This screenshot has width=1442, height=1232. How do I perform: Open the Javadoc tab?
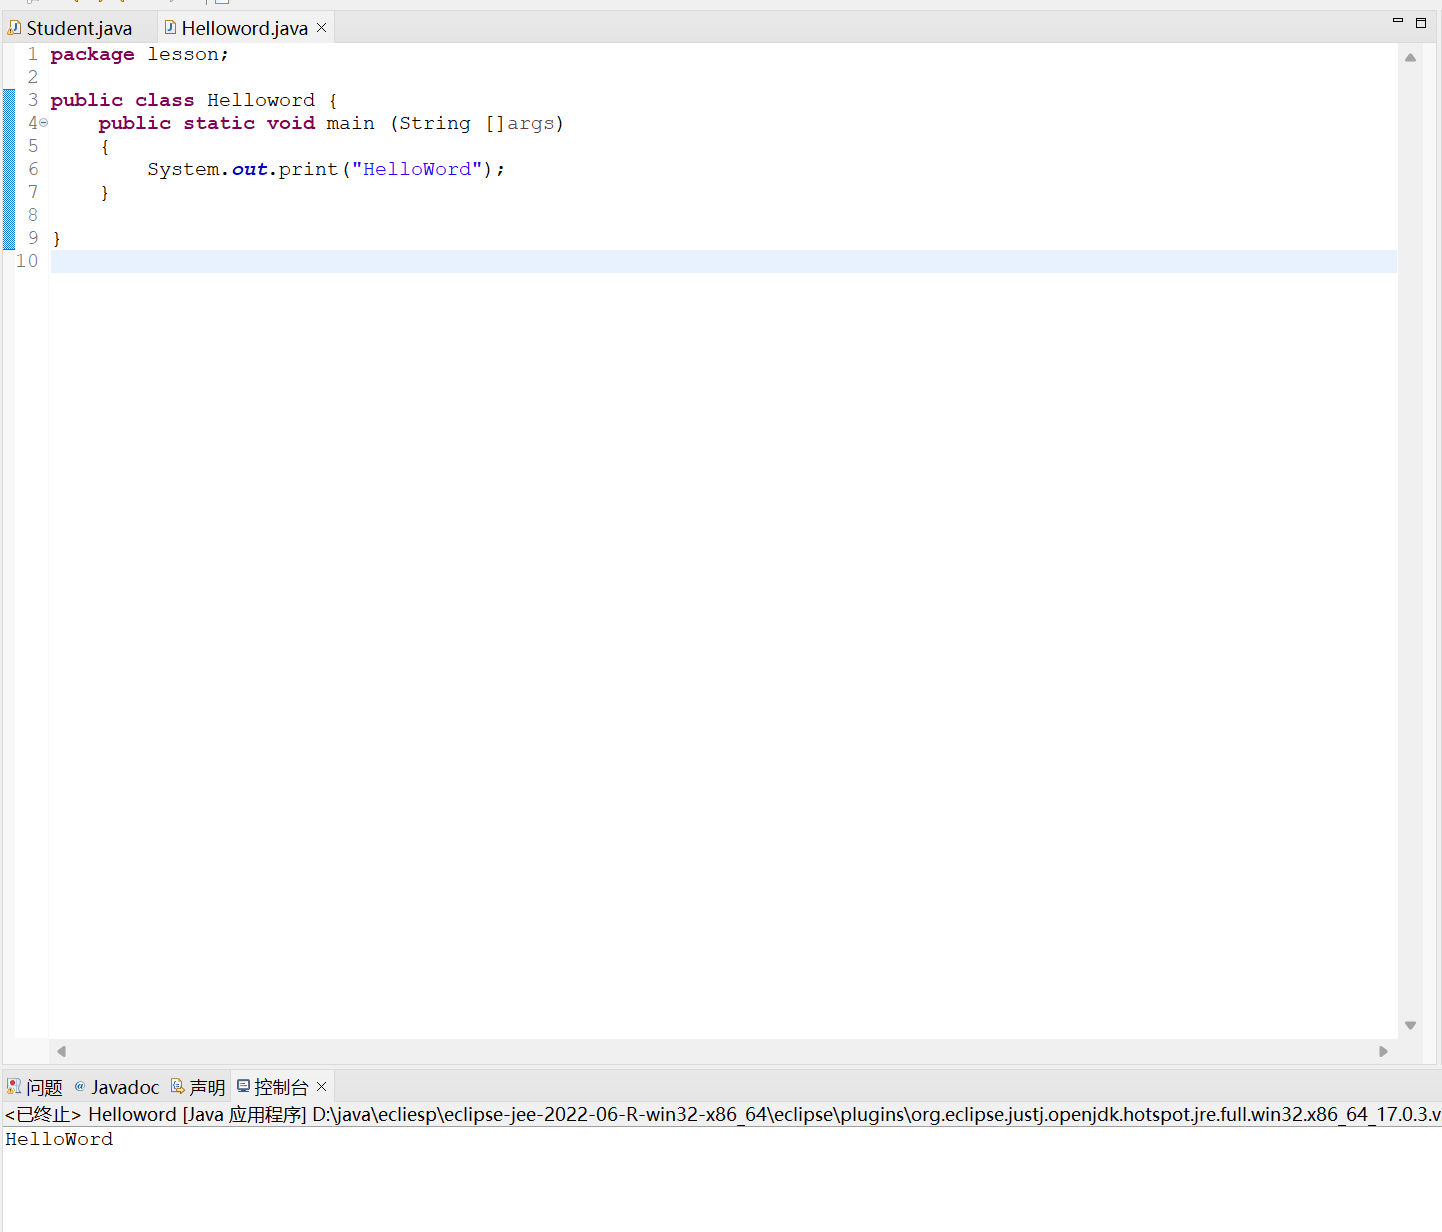pos(116,1087)
